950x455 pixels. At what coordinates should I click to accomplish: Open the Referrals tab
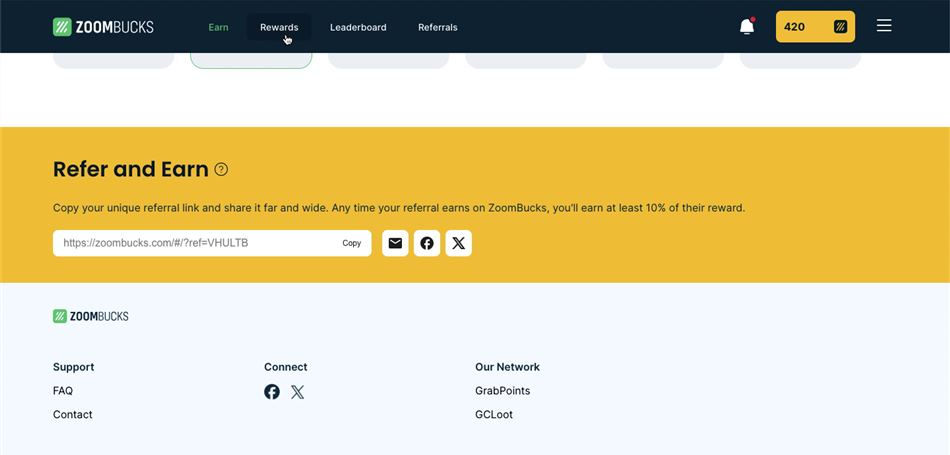(437, 27)
